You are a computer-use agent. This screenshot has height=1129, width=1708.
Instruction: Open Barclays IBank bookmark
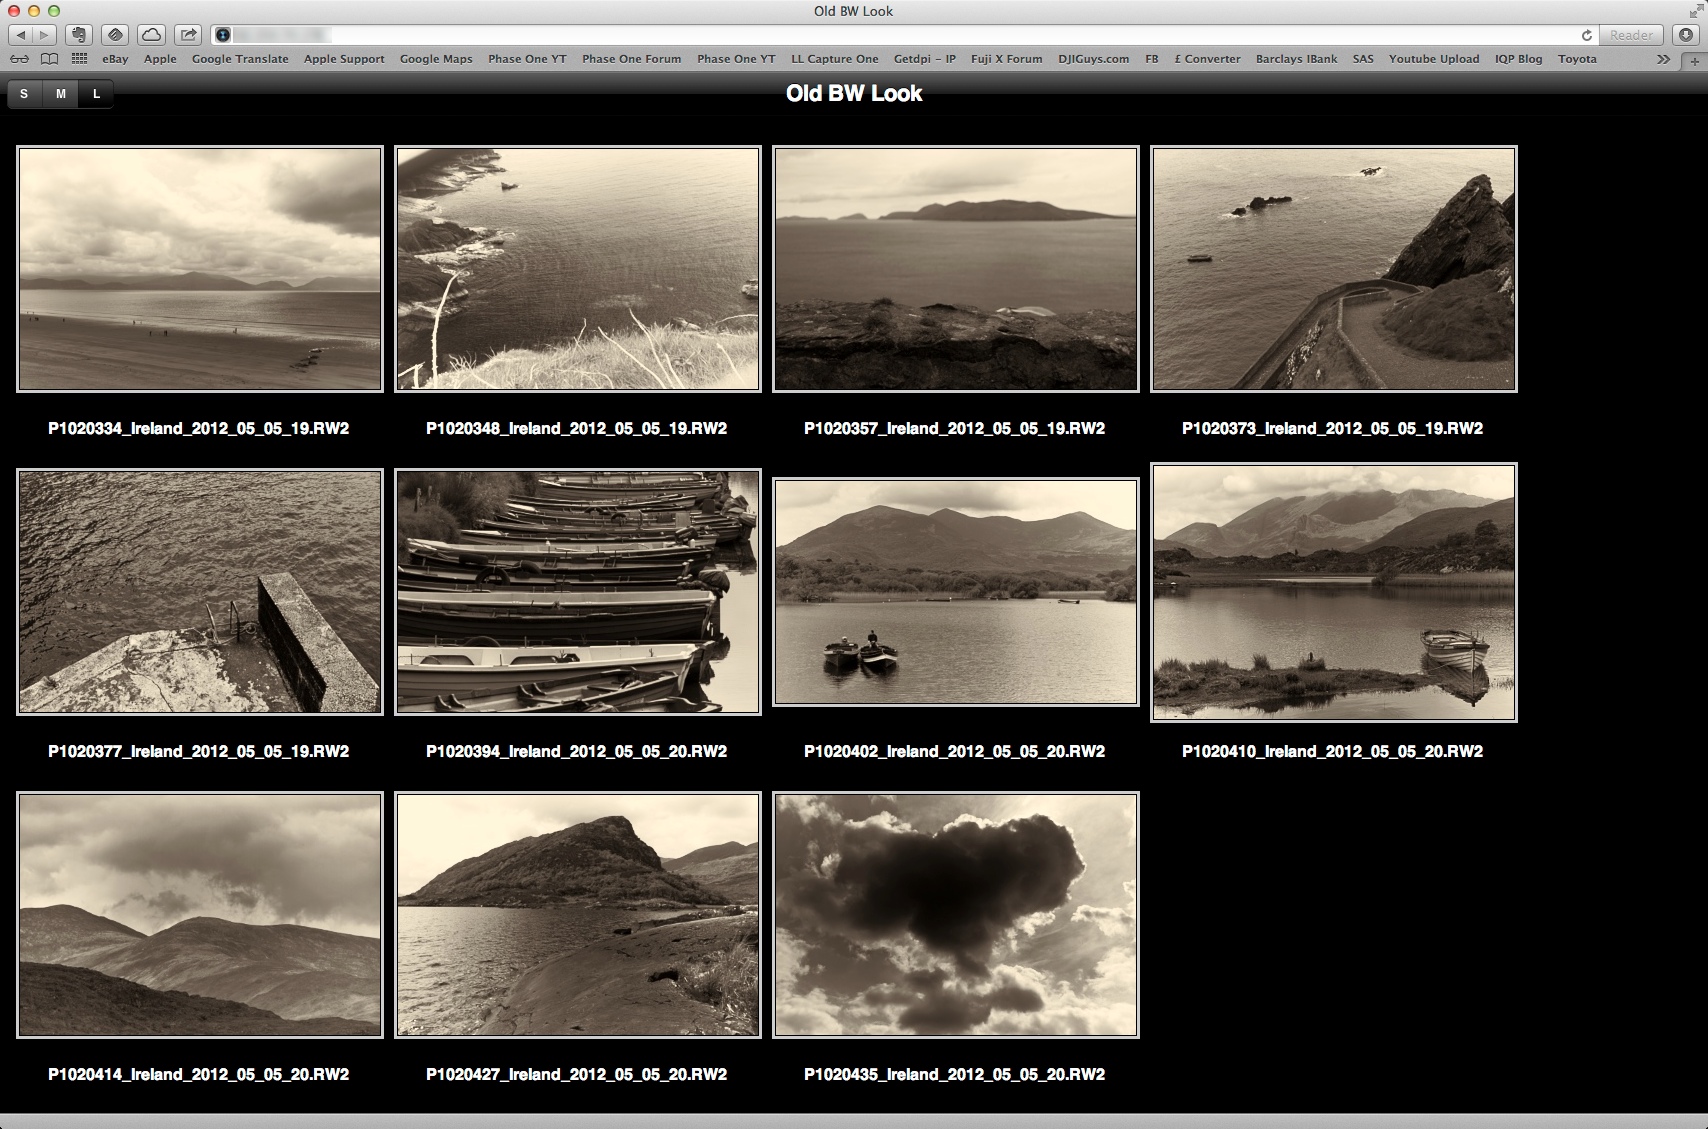(x=1297, y=59)
